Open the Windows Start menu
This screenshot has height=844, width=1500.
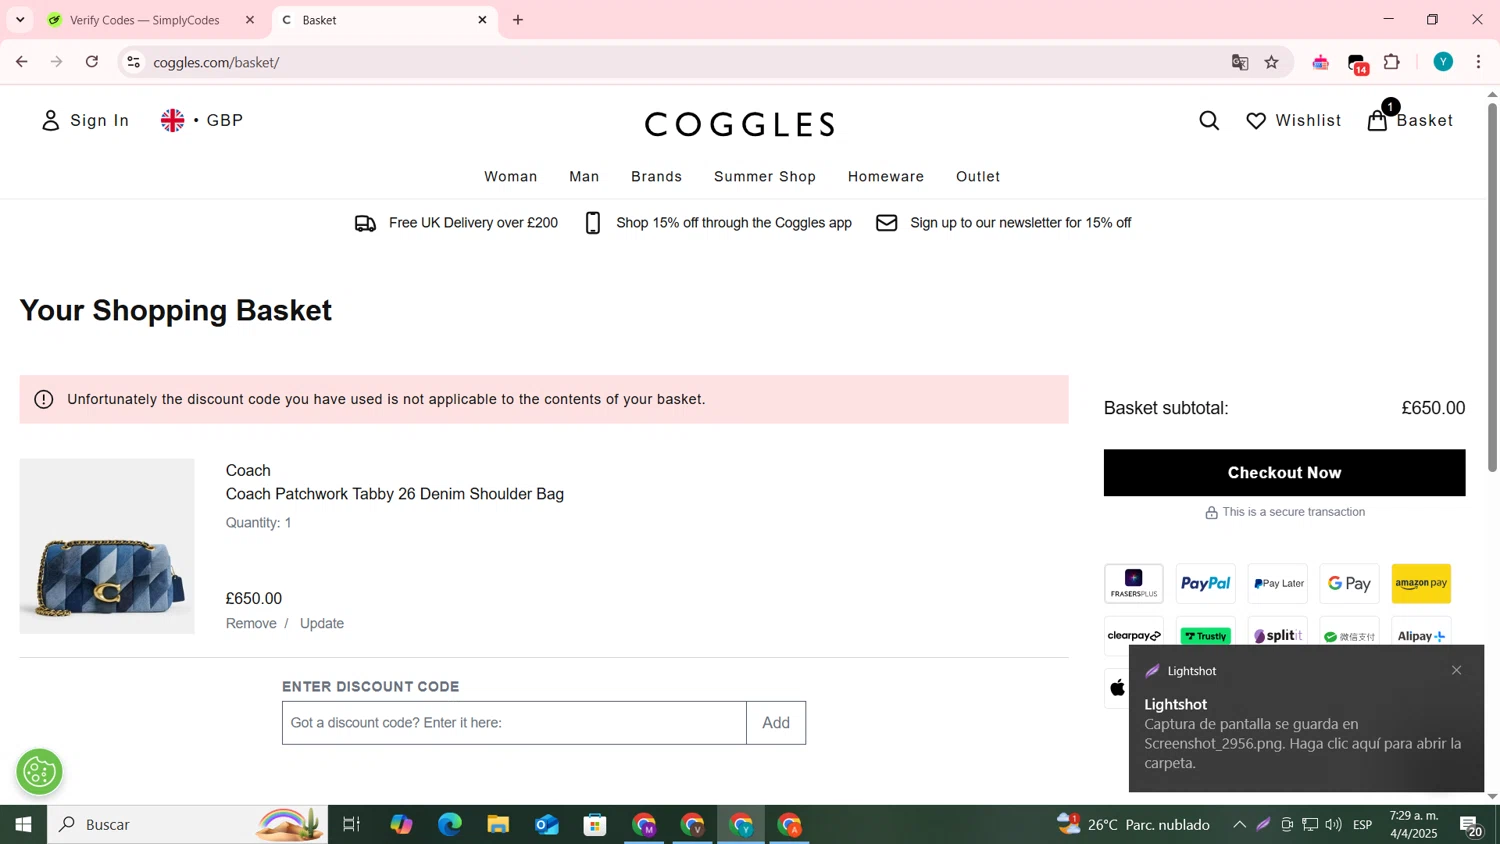coord(23,825)
